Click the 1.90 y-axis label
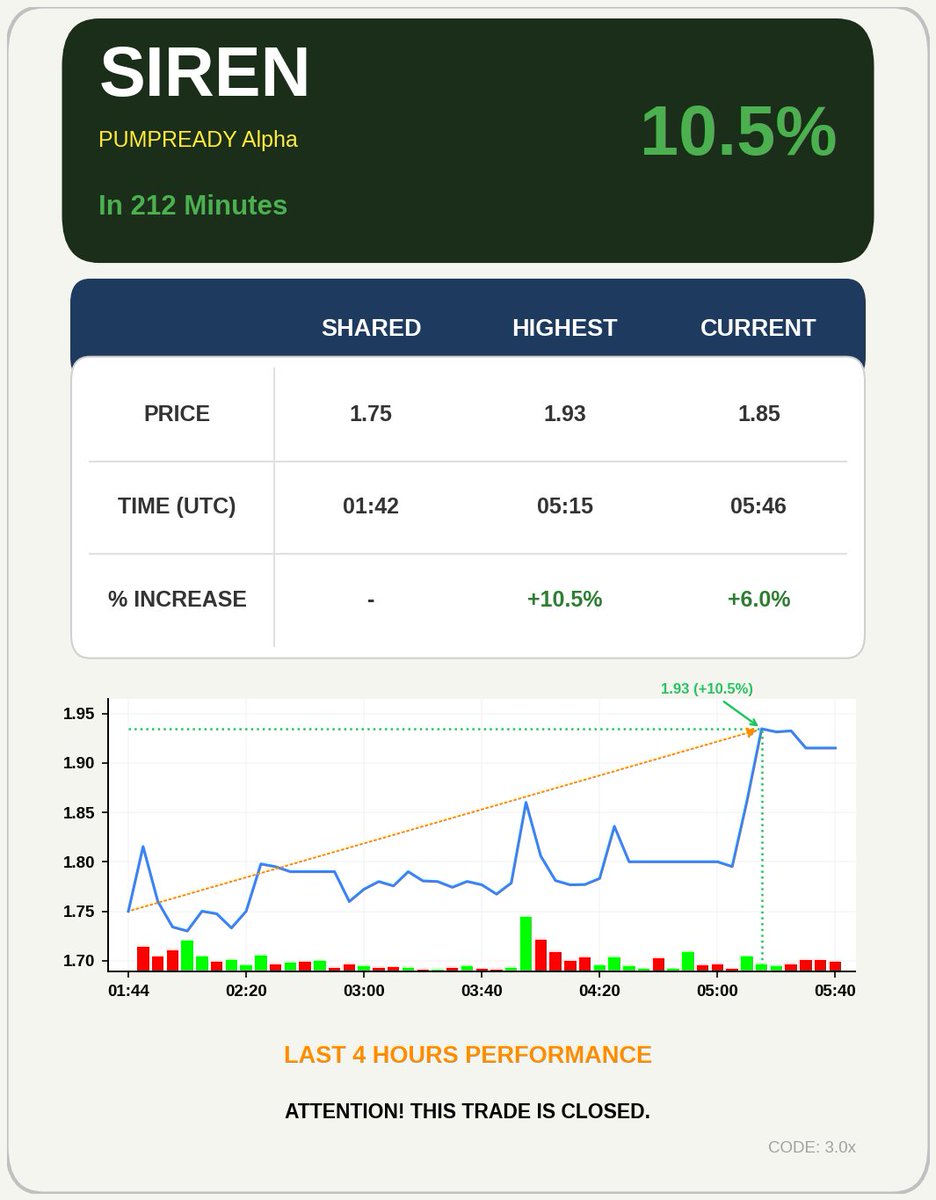Screen dimensions: 936x1200 [77, 763]
